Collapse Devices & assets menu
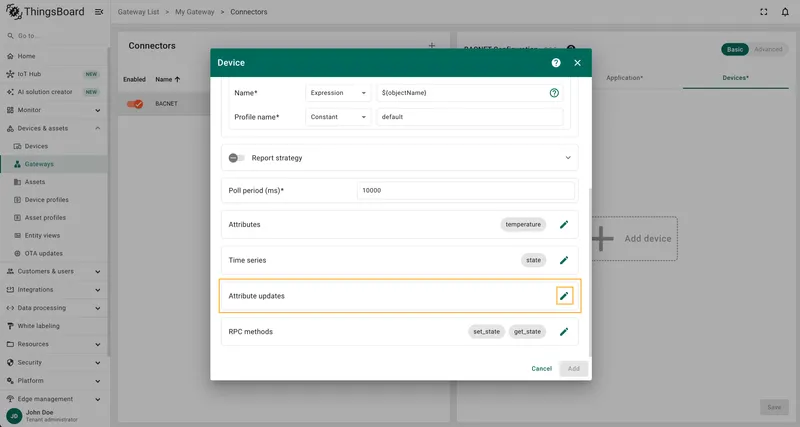The height and width of the screenshot is (427, 800). (x=97, y=128)
